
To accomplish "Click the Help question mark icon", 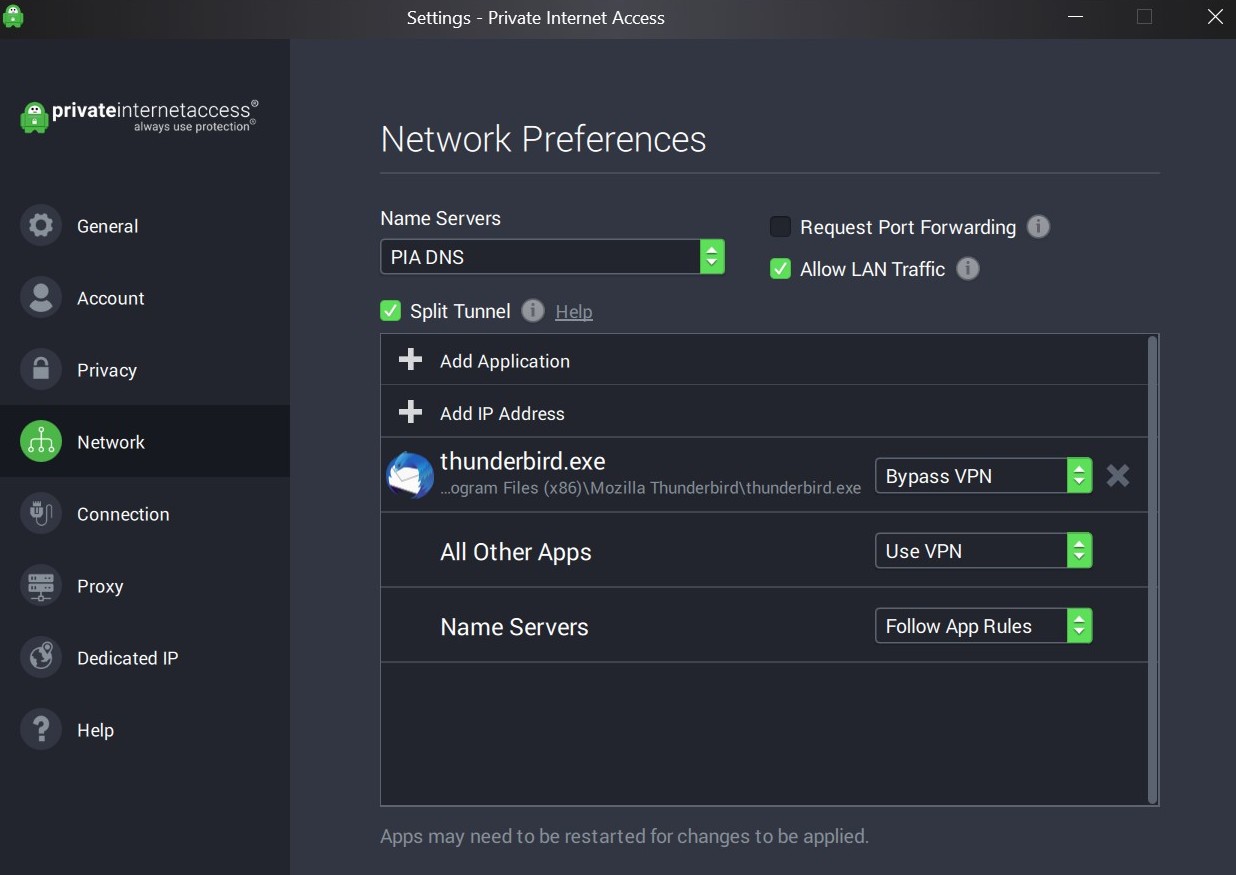I will [x=41, y=730].
